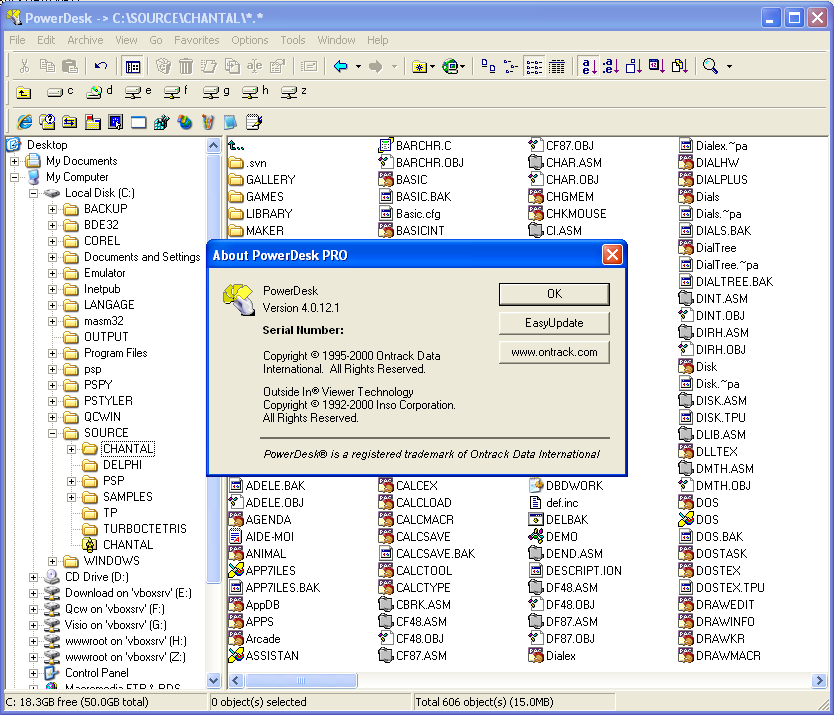The image size is (834, 715).
Task: Click sort ascending by name icon
Action: (x=589, y=67)
